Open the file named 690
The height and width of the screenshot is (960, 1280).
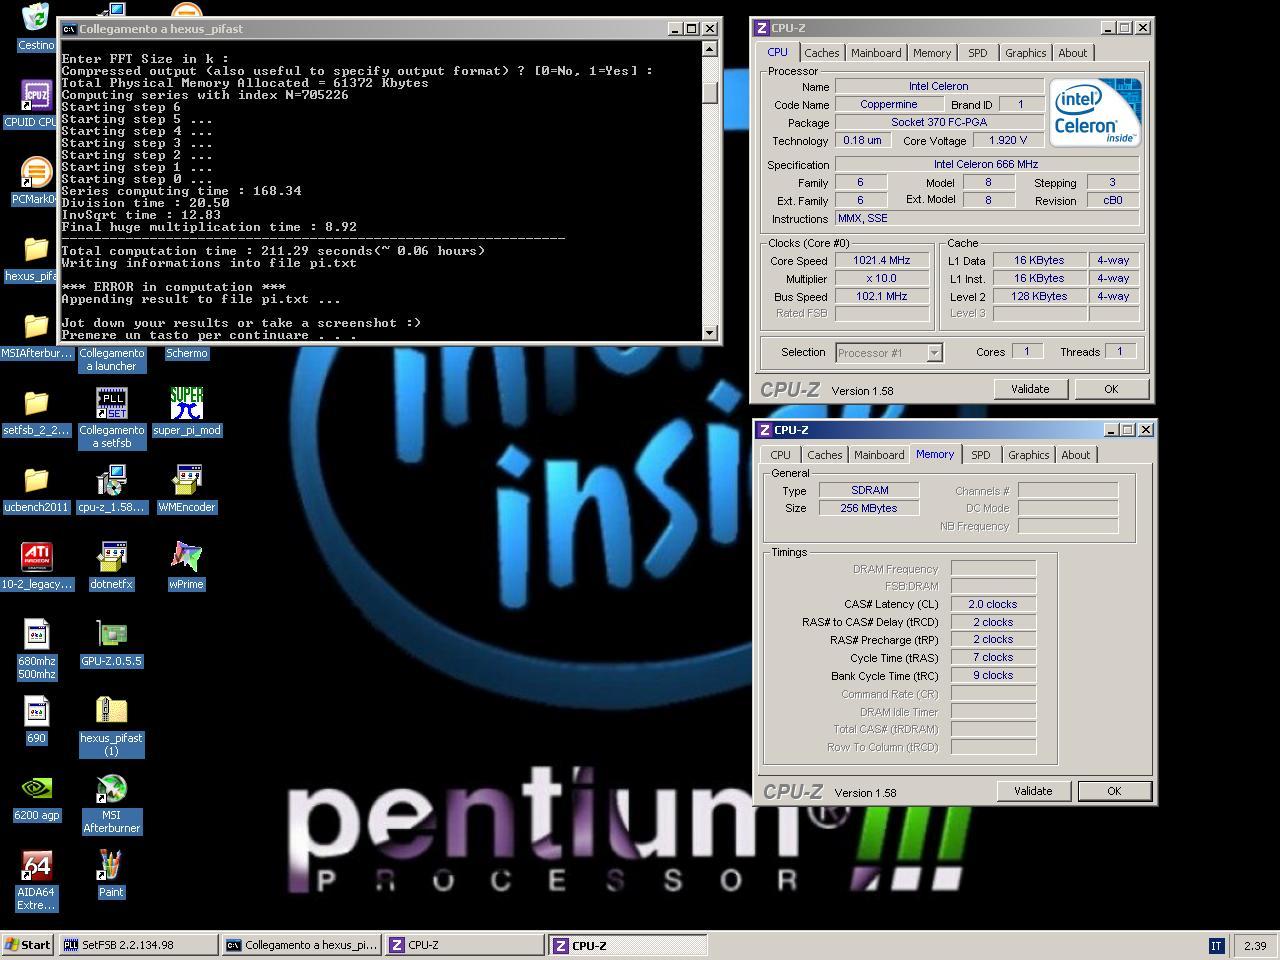[x=36, y=713]
